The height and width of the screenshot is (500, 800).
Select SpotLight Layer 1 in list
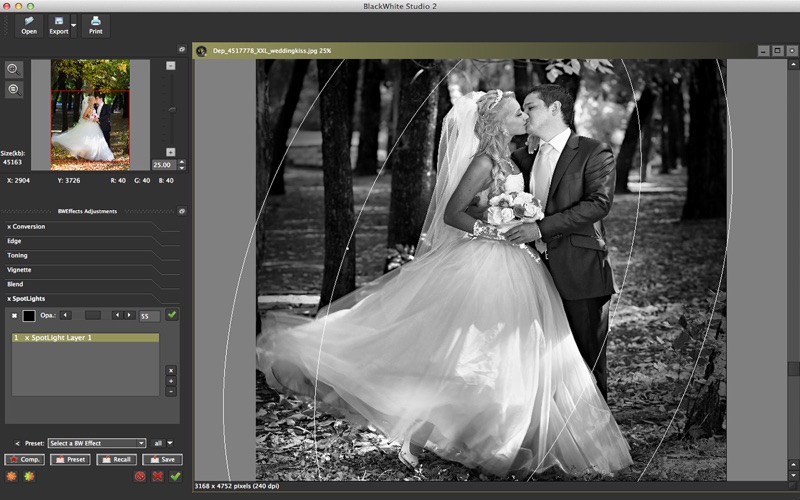85,338
